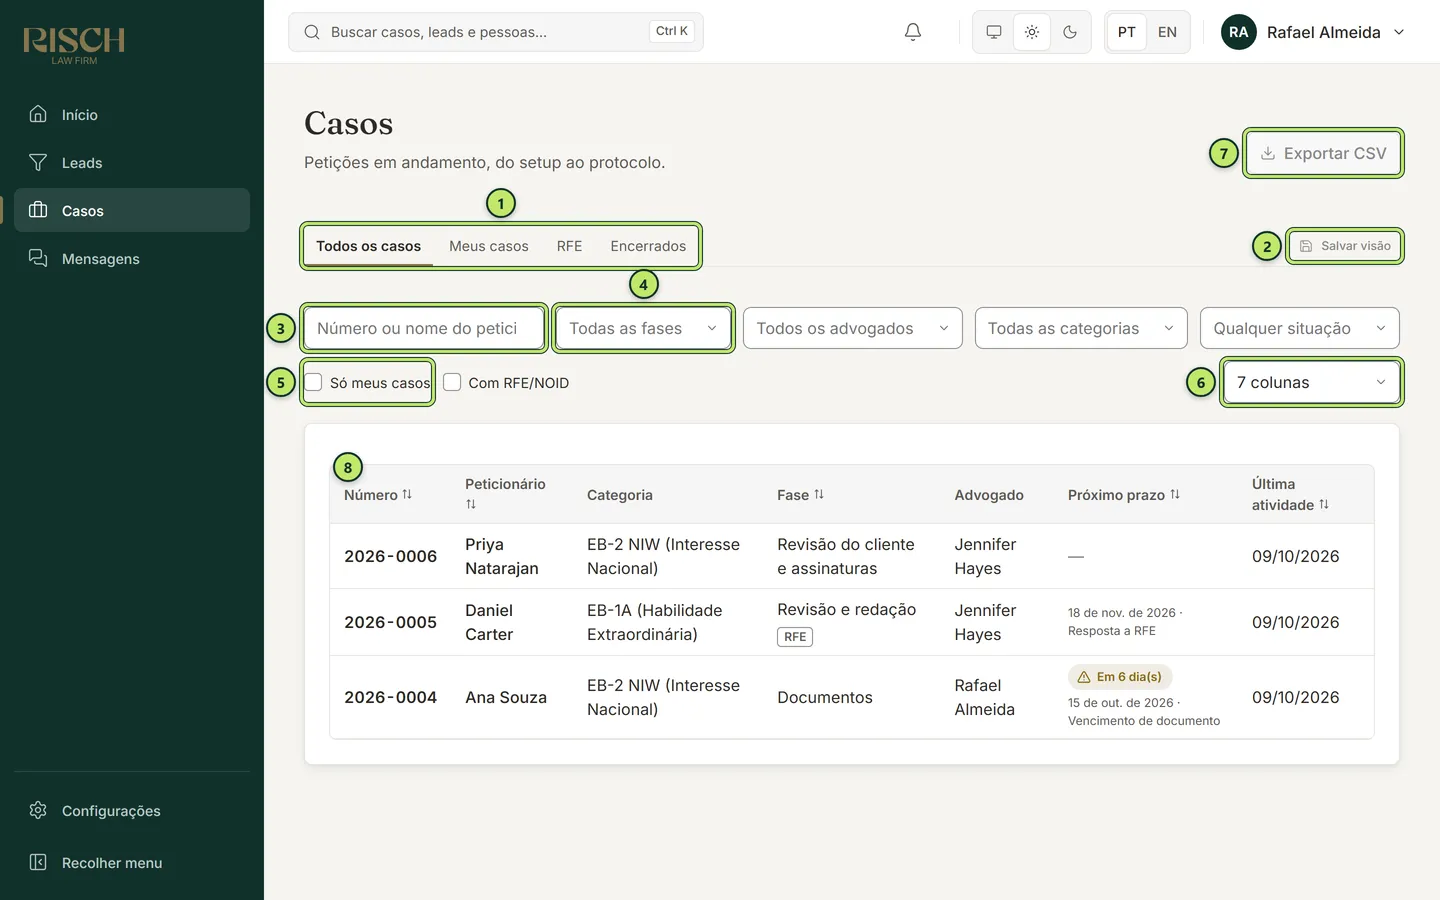Switch to light theme sun icon
Viewport: 1440px width, 900px height.
point(1031,32)
